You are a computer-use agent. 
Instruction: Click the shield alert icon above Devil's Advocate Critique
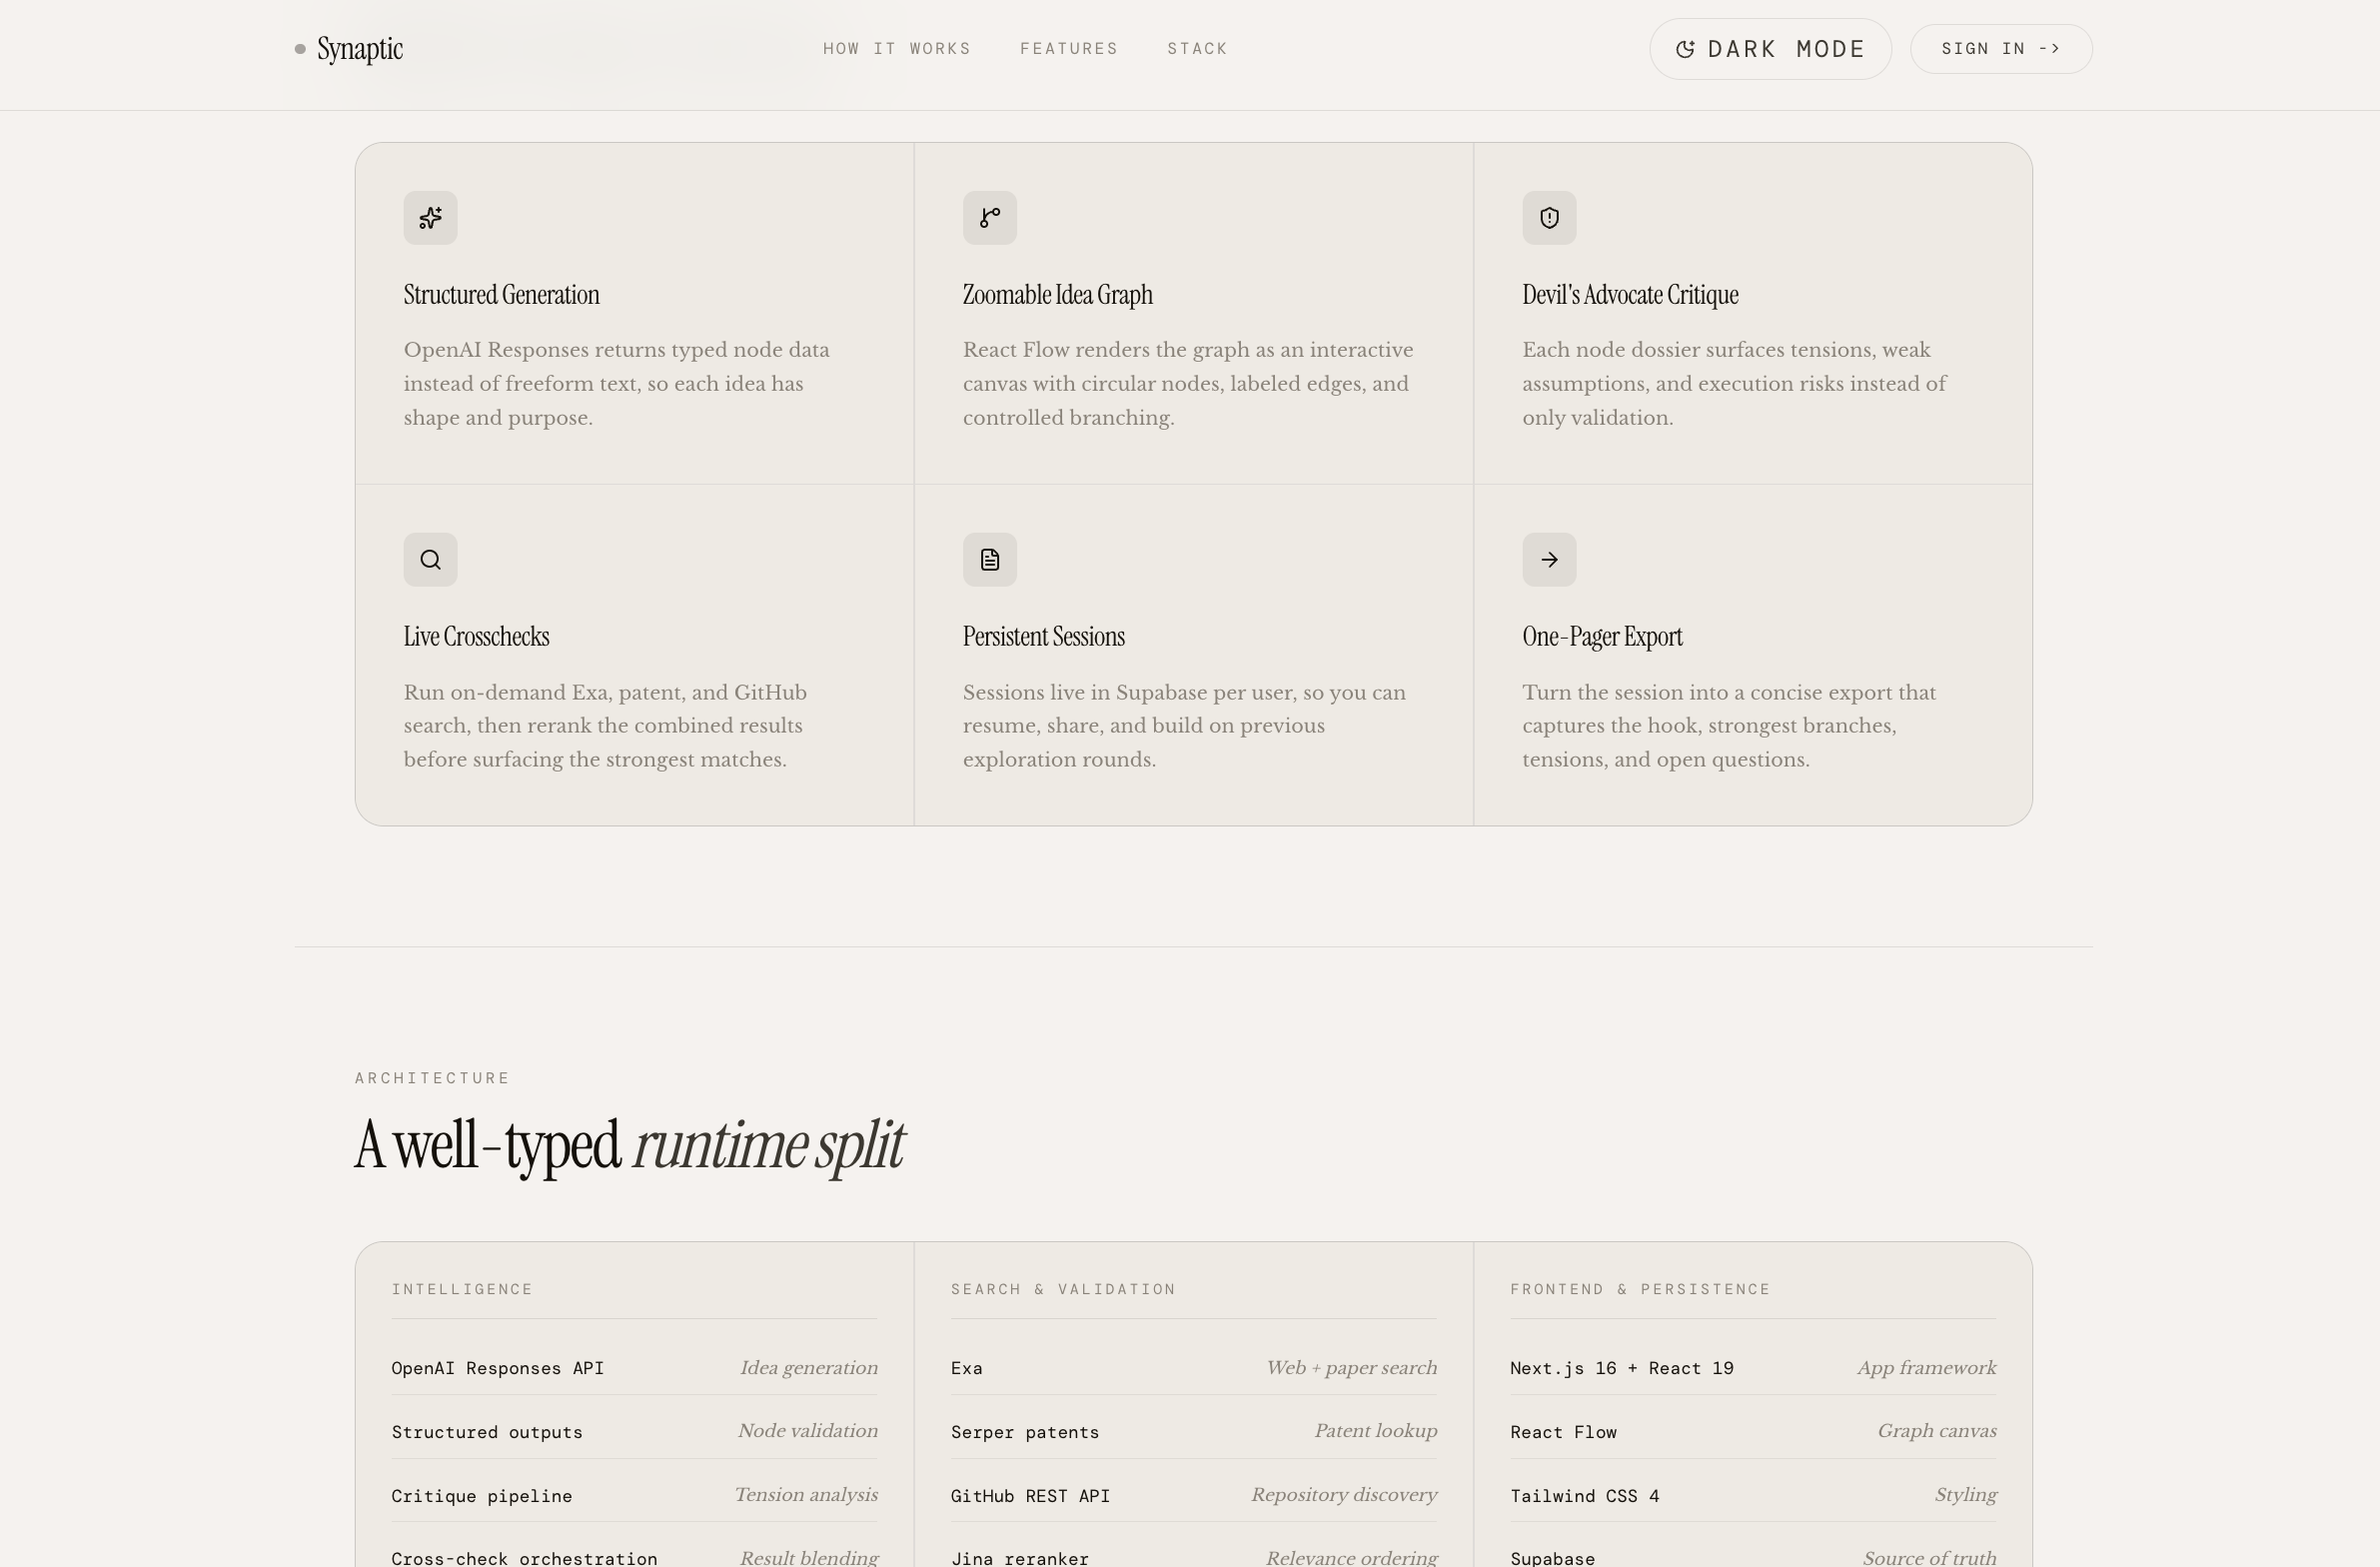[1549, 218]
